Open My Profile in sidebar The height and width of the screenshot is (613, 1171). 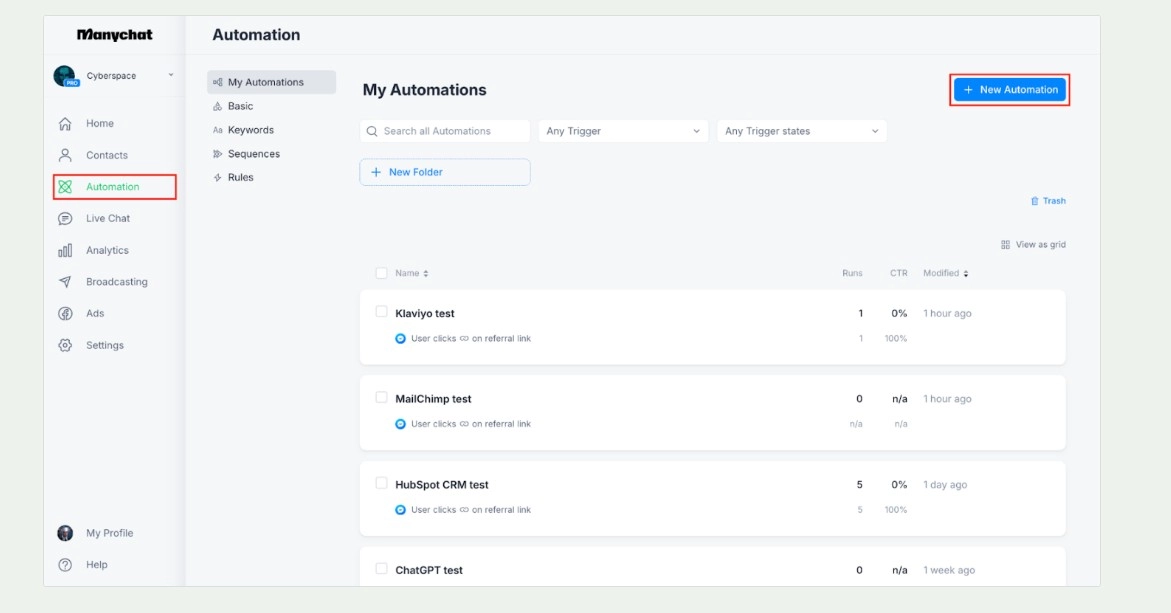110,533
